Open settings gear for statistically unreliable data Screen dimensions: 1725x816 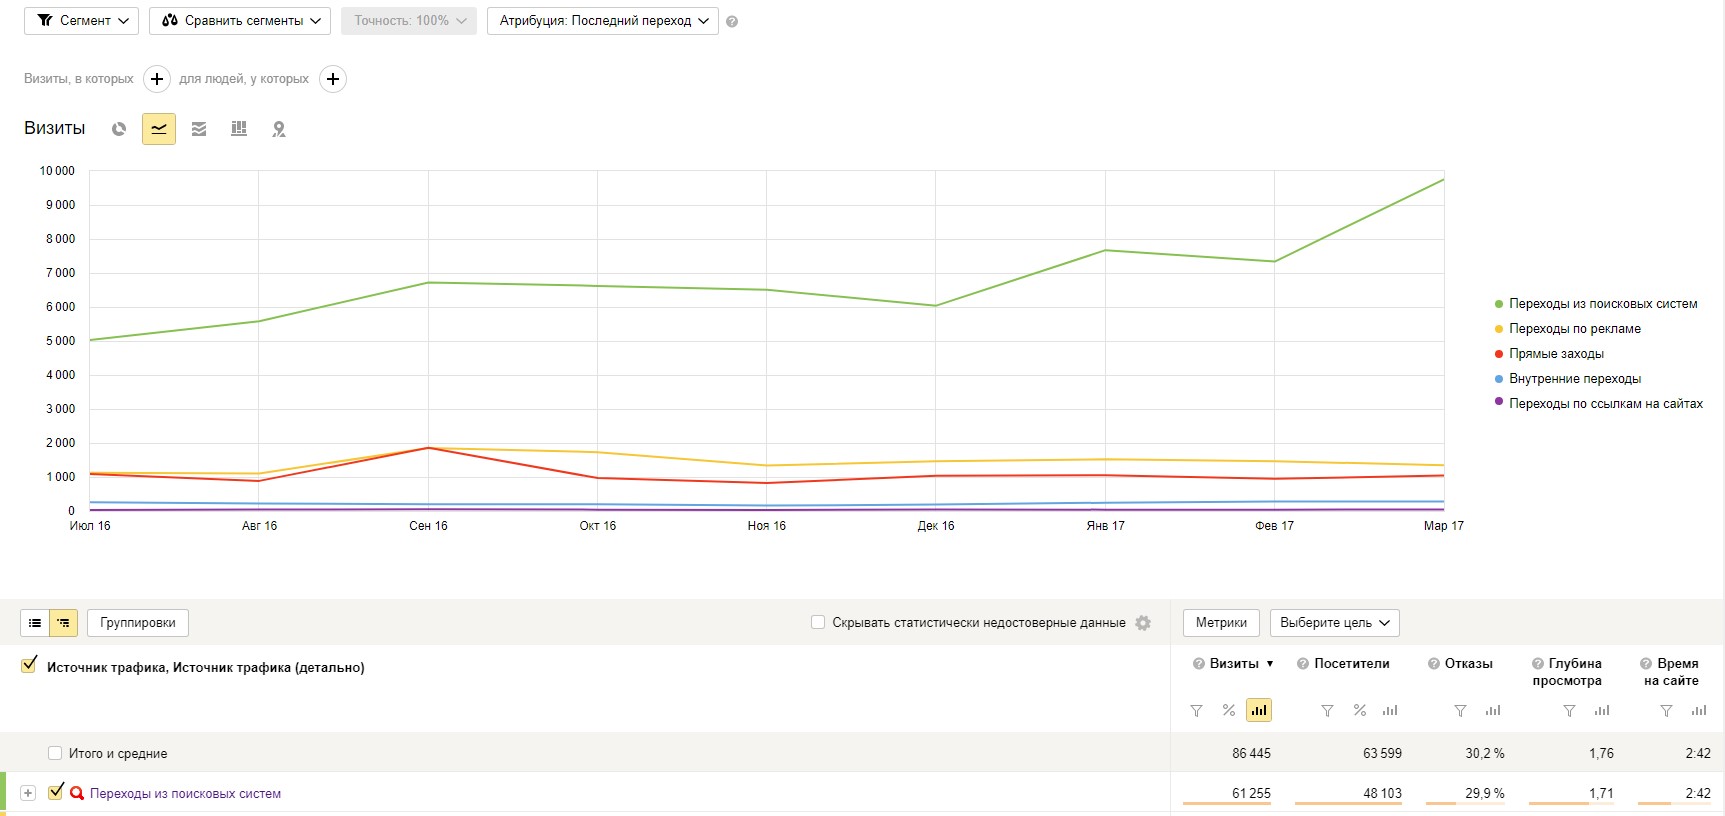click(x=1143, y=623)
